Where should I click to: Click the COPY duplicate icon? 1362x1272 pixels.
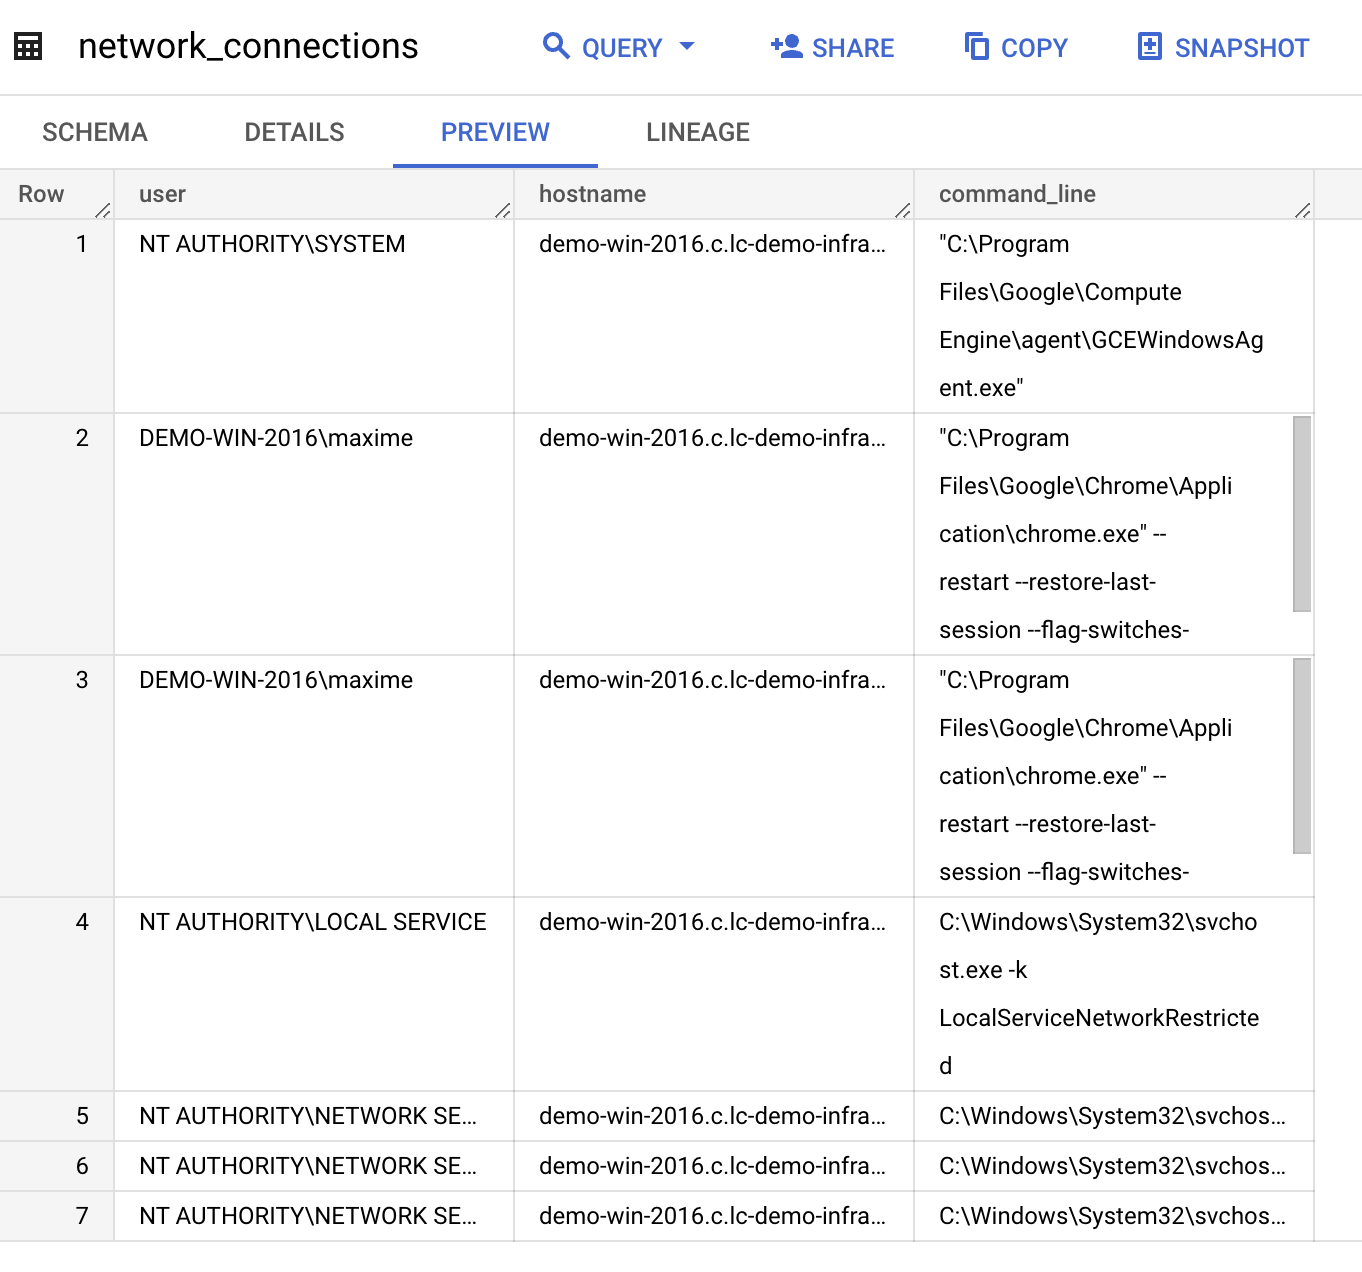pos(976,46)
